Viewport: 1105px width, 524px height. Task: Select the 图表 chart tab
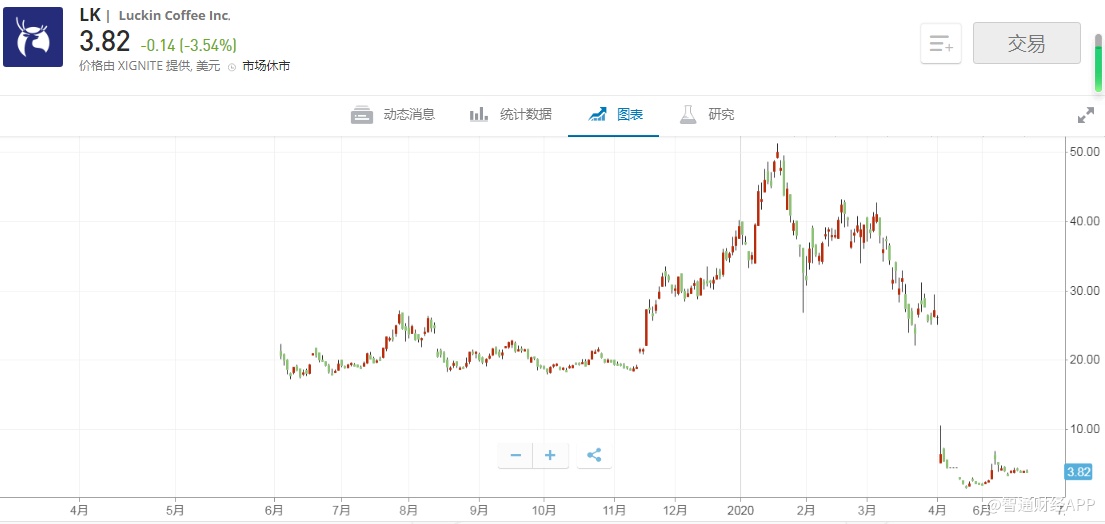point(615,114)
